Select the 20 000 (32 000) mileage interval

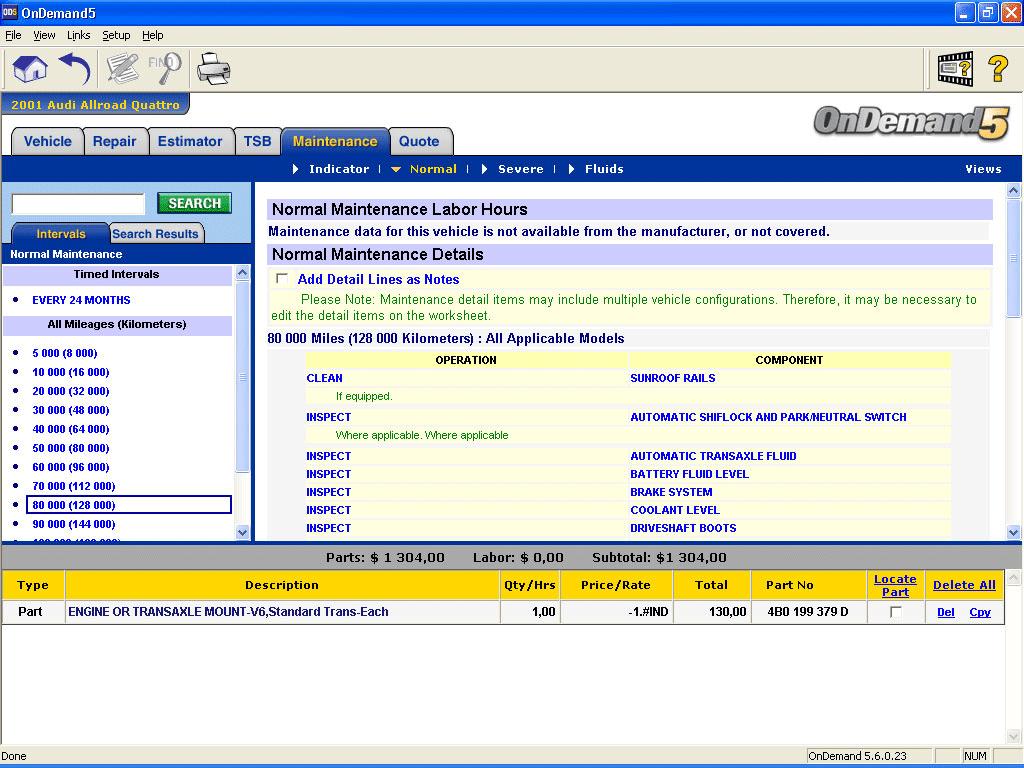coord(71,391)
